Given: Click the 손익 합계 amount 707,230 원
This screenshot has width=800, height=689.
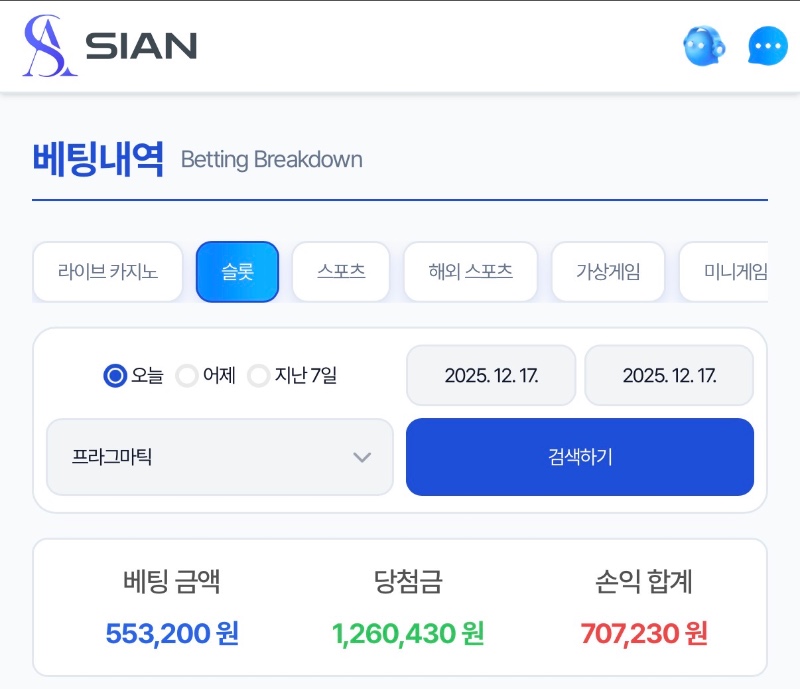Looking at the screenshot, I should point(644,633).
